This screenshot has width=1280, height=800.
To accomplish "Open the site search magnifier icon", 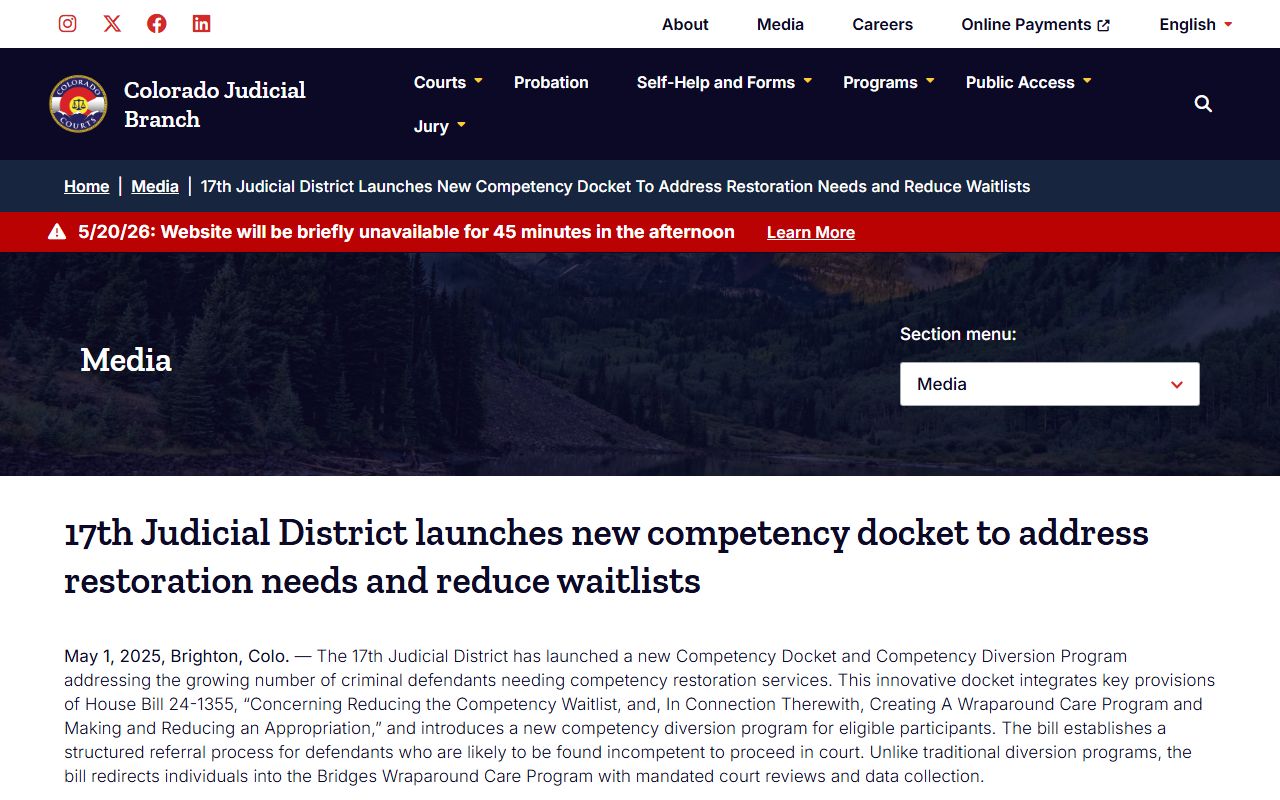I will (x=1203, y=104).
